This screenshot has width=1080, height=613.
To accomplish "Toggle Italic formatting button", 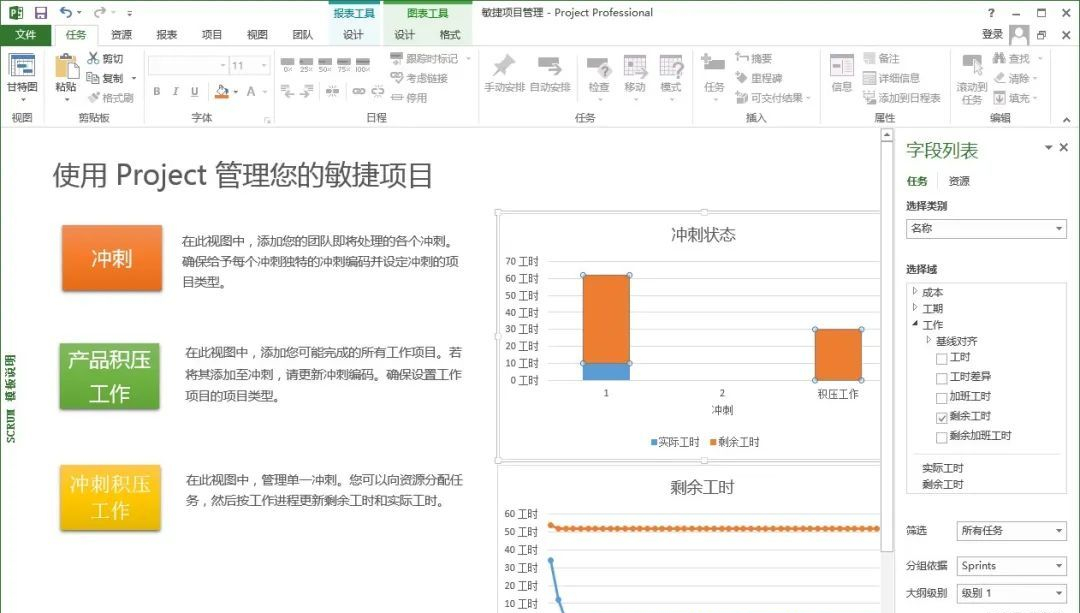I will (x=175, y=91).
